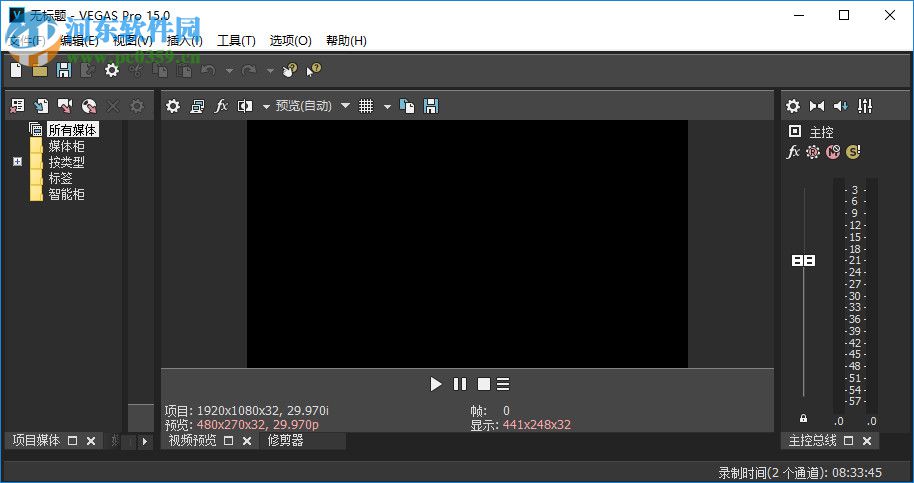Open the 工具(T) menu
Viewport: 914px width, 483px height.
coord(236,41)
